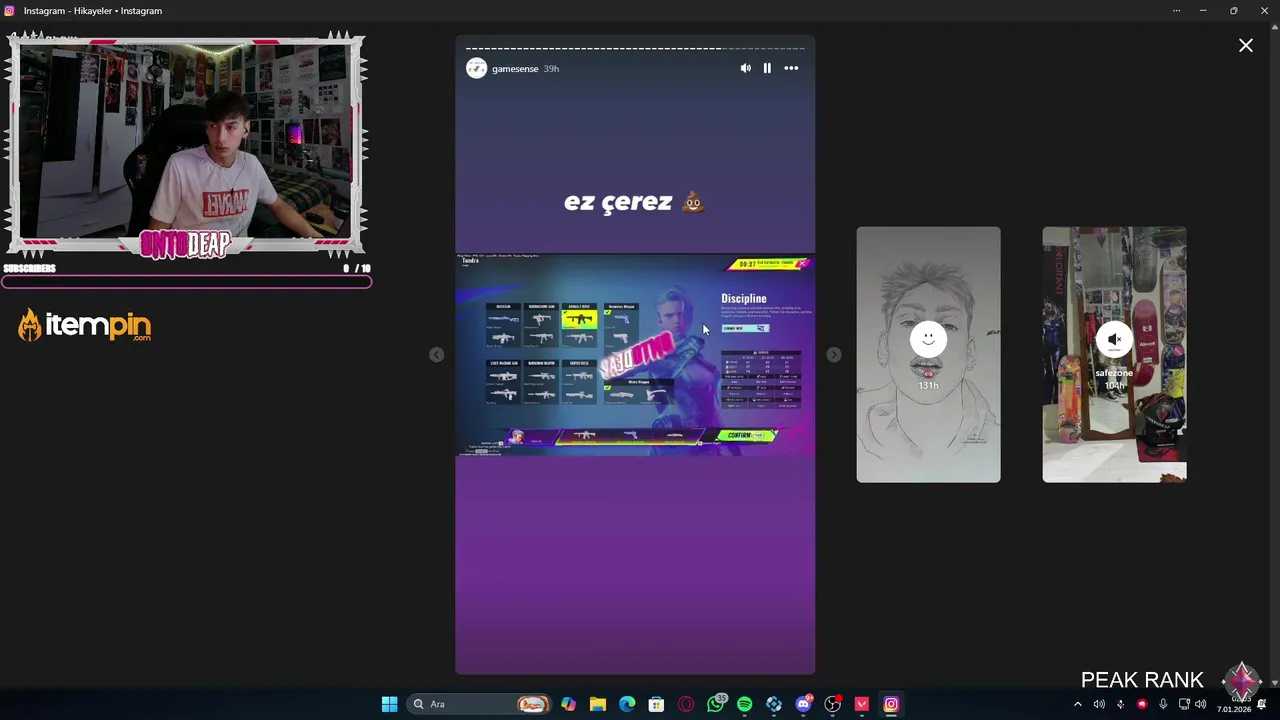1280x720 pixels.
Task: Click the Instagram taskbar icon
Action: point(891,704)
